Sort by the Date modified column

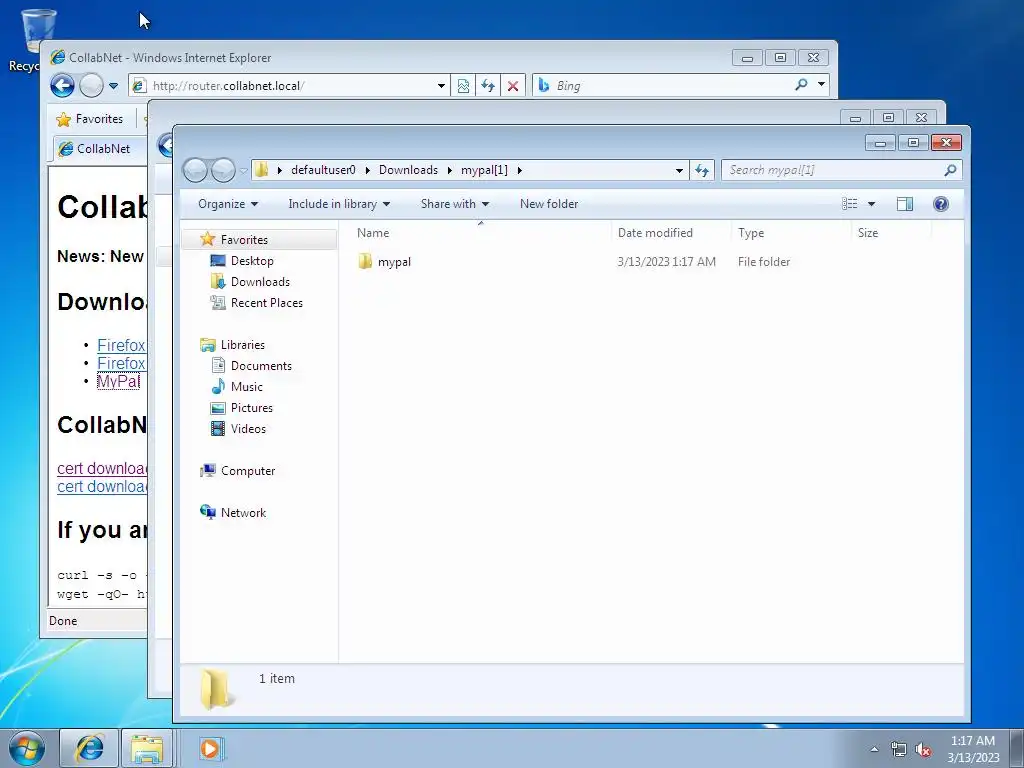671,232
